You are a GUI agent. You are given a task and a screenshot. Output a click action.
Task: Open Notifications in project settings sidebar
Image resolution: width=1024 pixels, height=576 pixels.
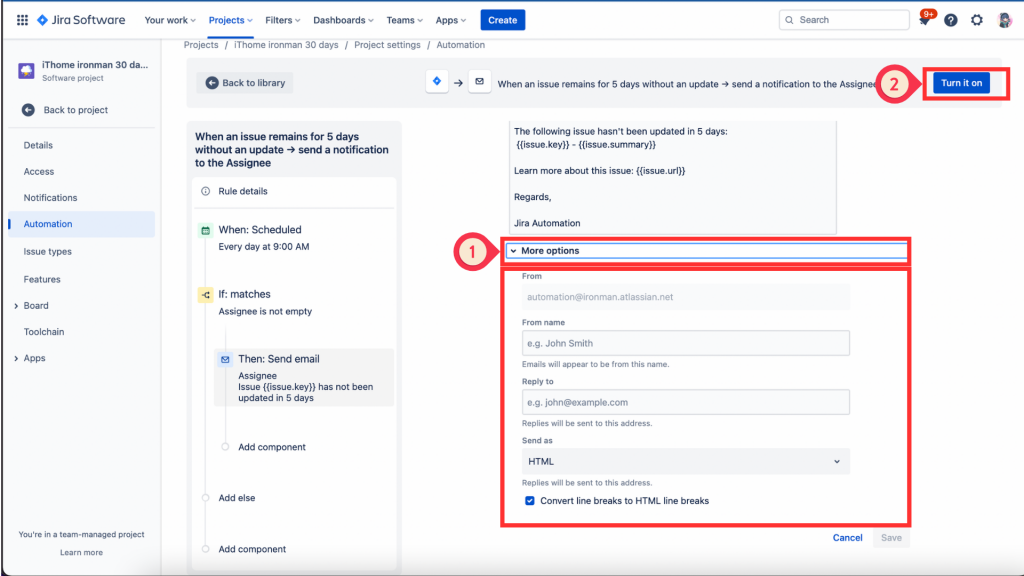[50, 198]
